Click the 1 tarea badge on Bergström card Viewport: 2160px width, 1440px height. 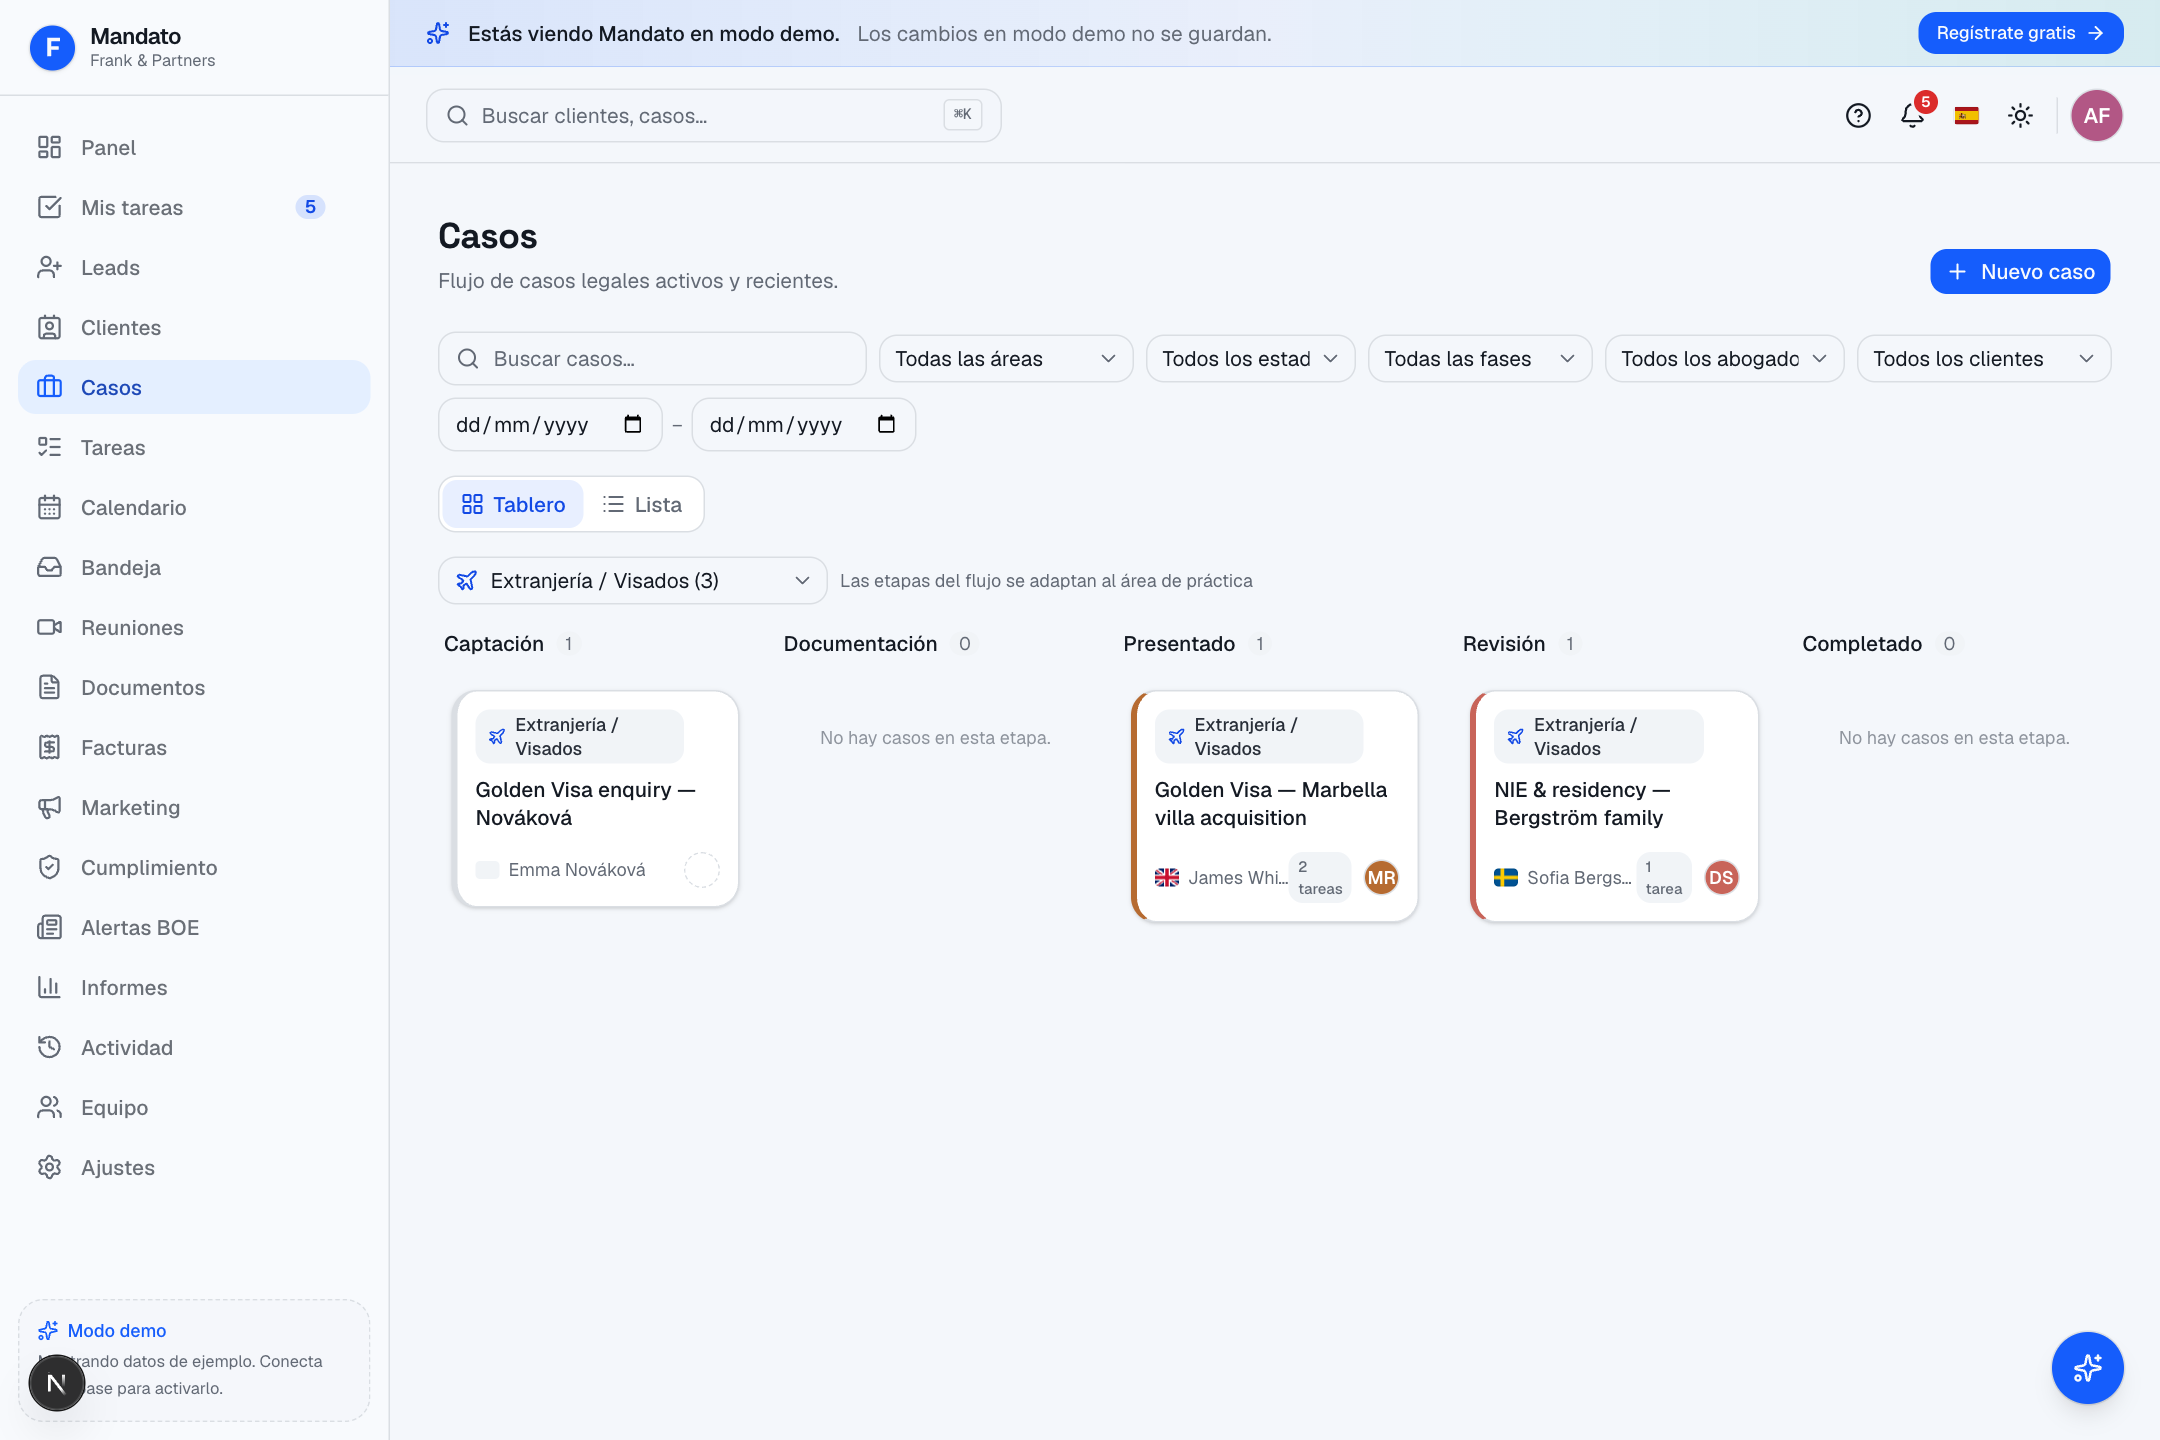pyautogui.click(x=1663, y=877)
